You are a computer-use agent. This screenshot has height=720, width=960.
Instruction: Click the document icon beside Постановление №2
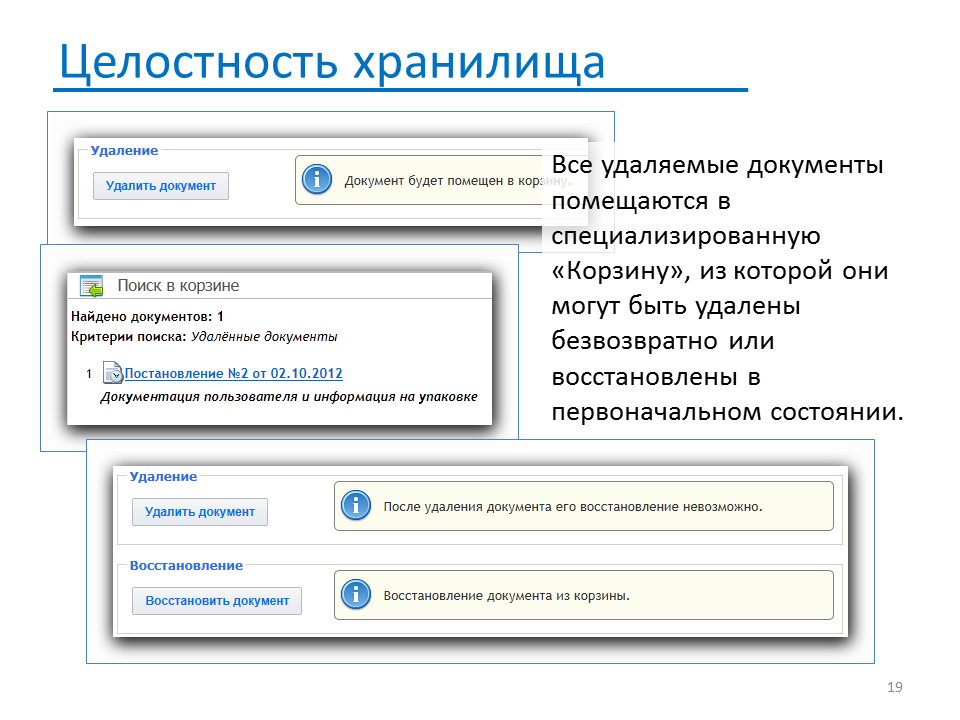(x=113, y=373)
